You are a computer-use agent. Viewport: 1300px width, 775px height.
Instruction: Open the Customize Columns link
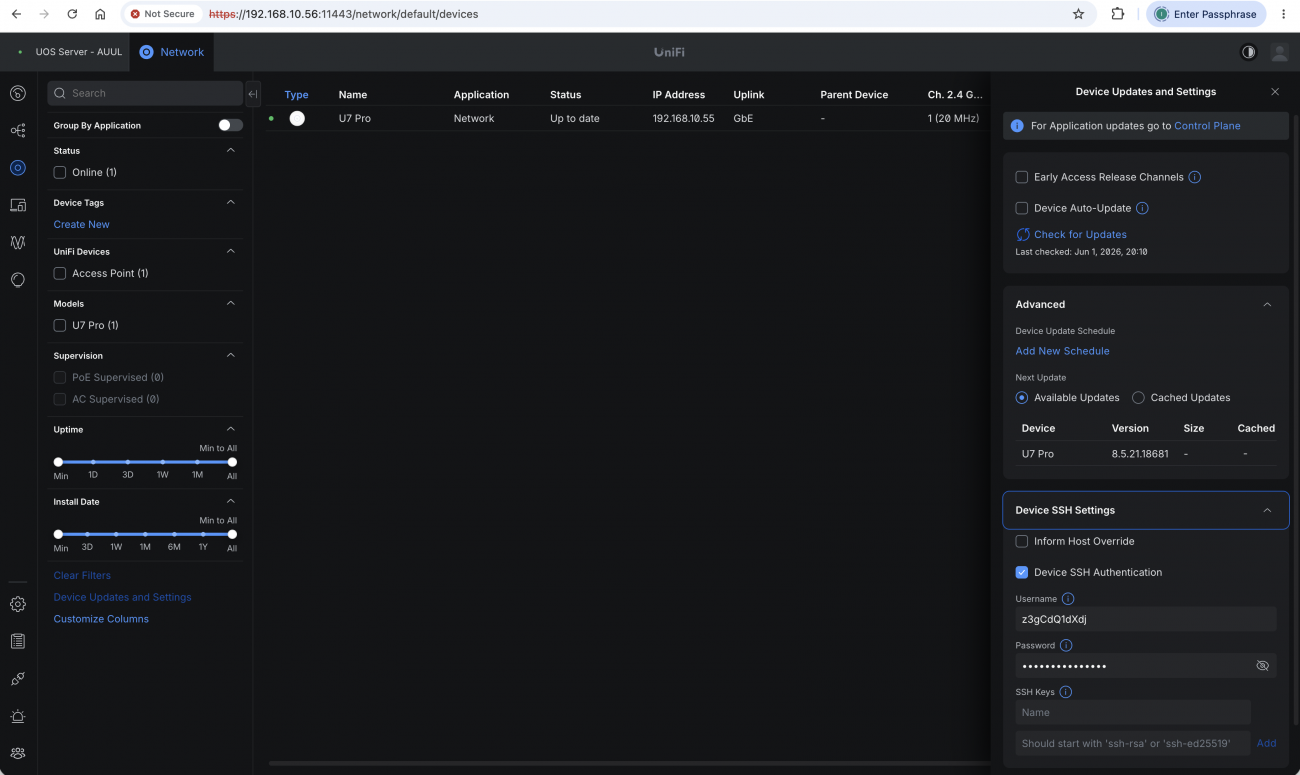coord(101,619)
